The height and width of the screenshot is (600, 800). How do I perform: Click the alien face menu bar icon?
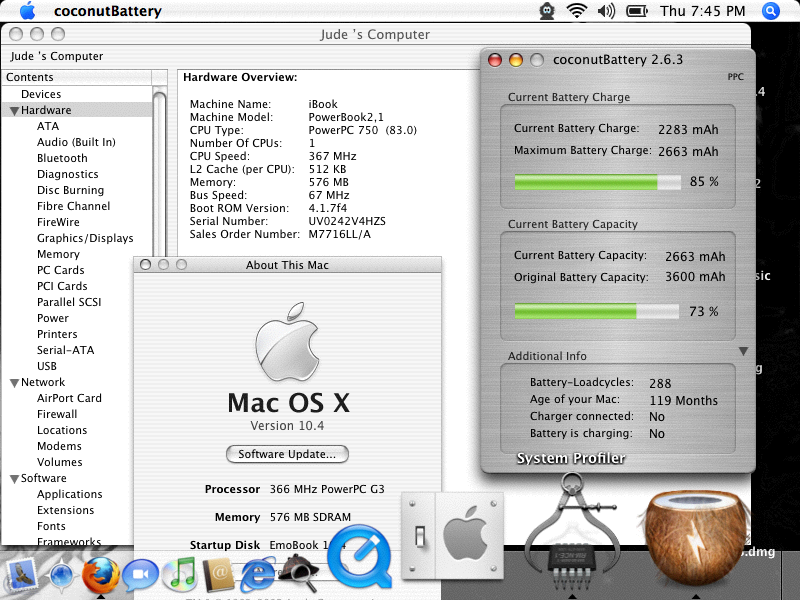pyautogui.click(x=547, y=11)
